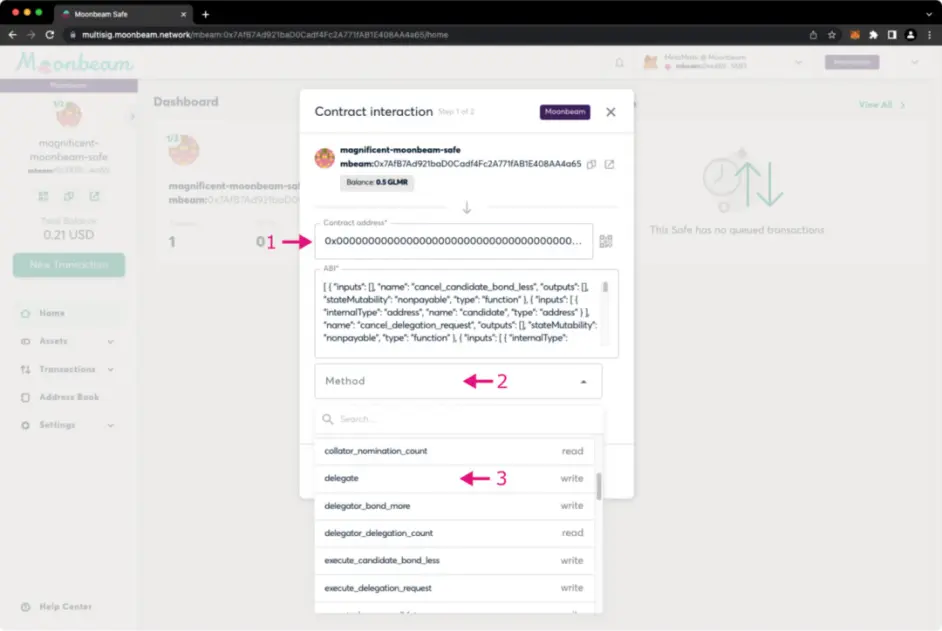Open the browser three-dot menu
The width and height of the screenshot is (942, 631).
click(929, 35)
